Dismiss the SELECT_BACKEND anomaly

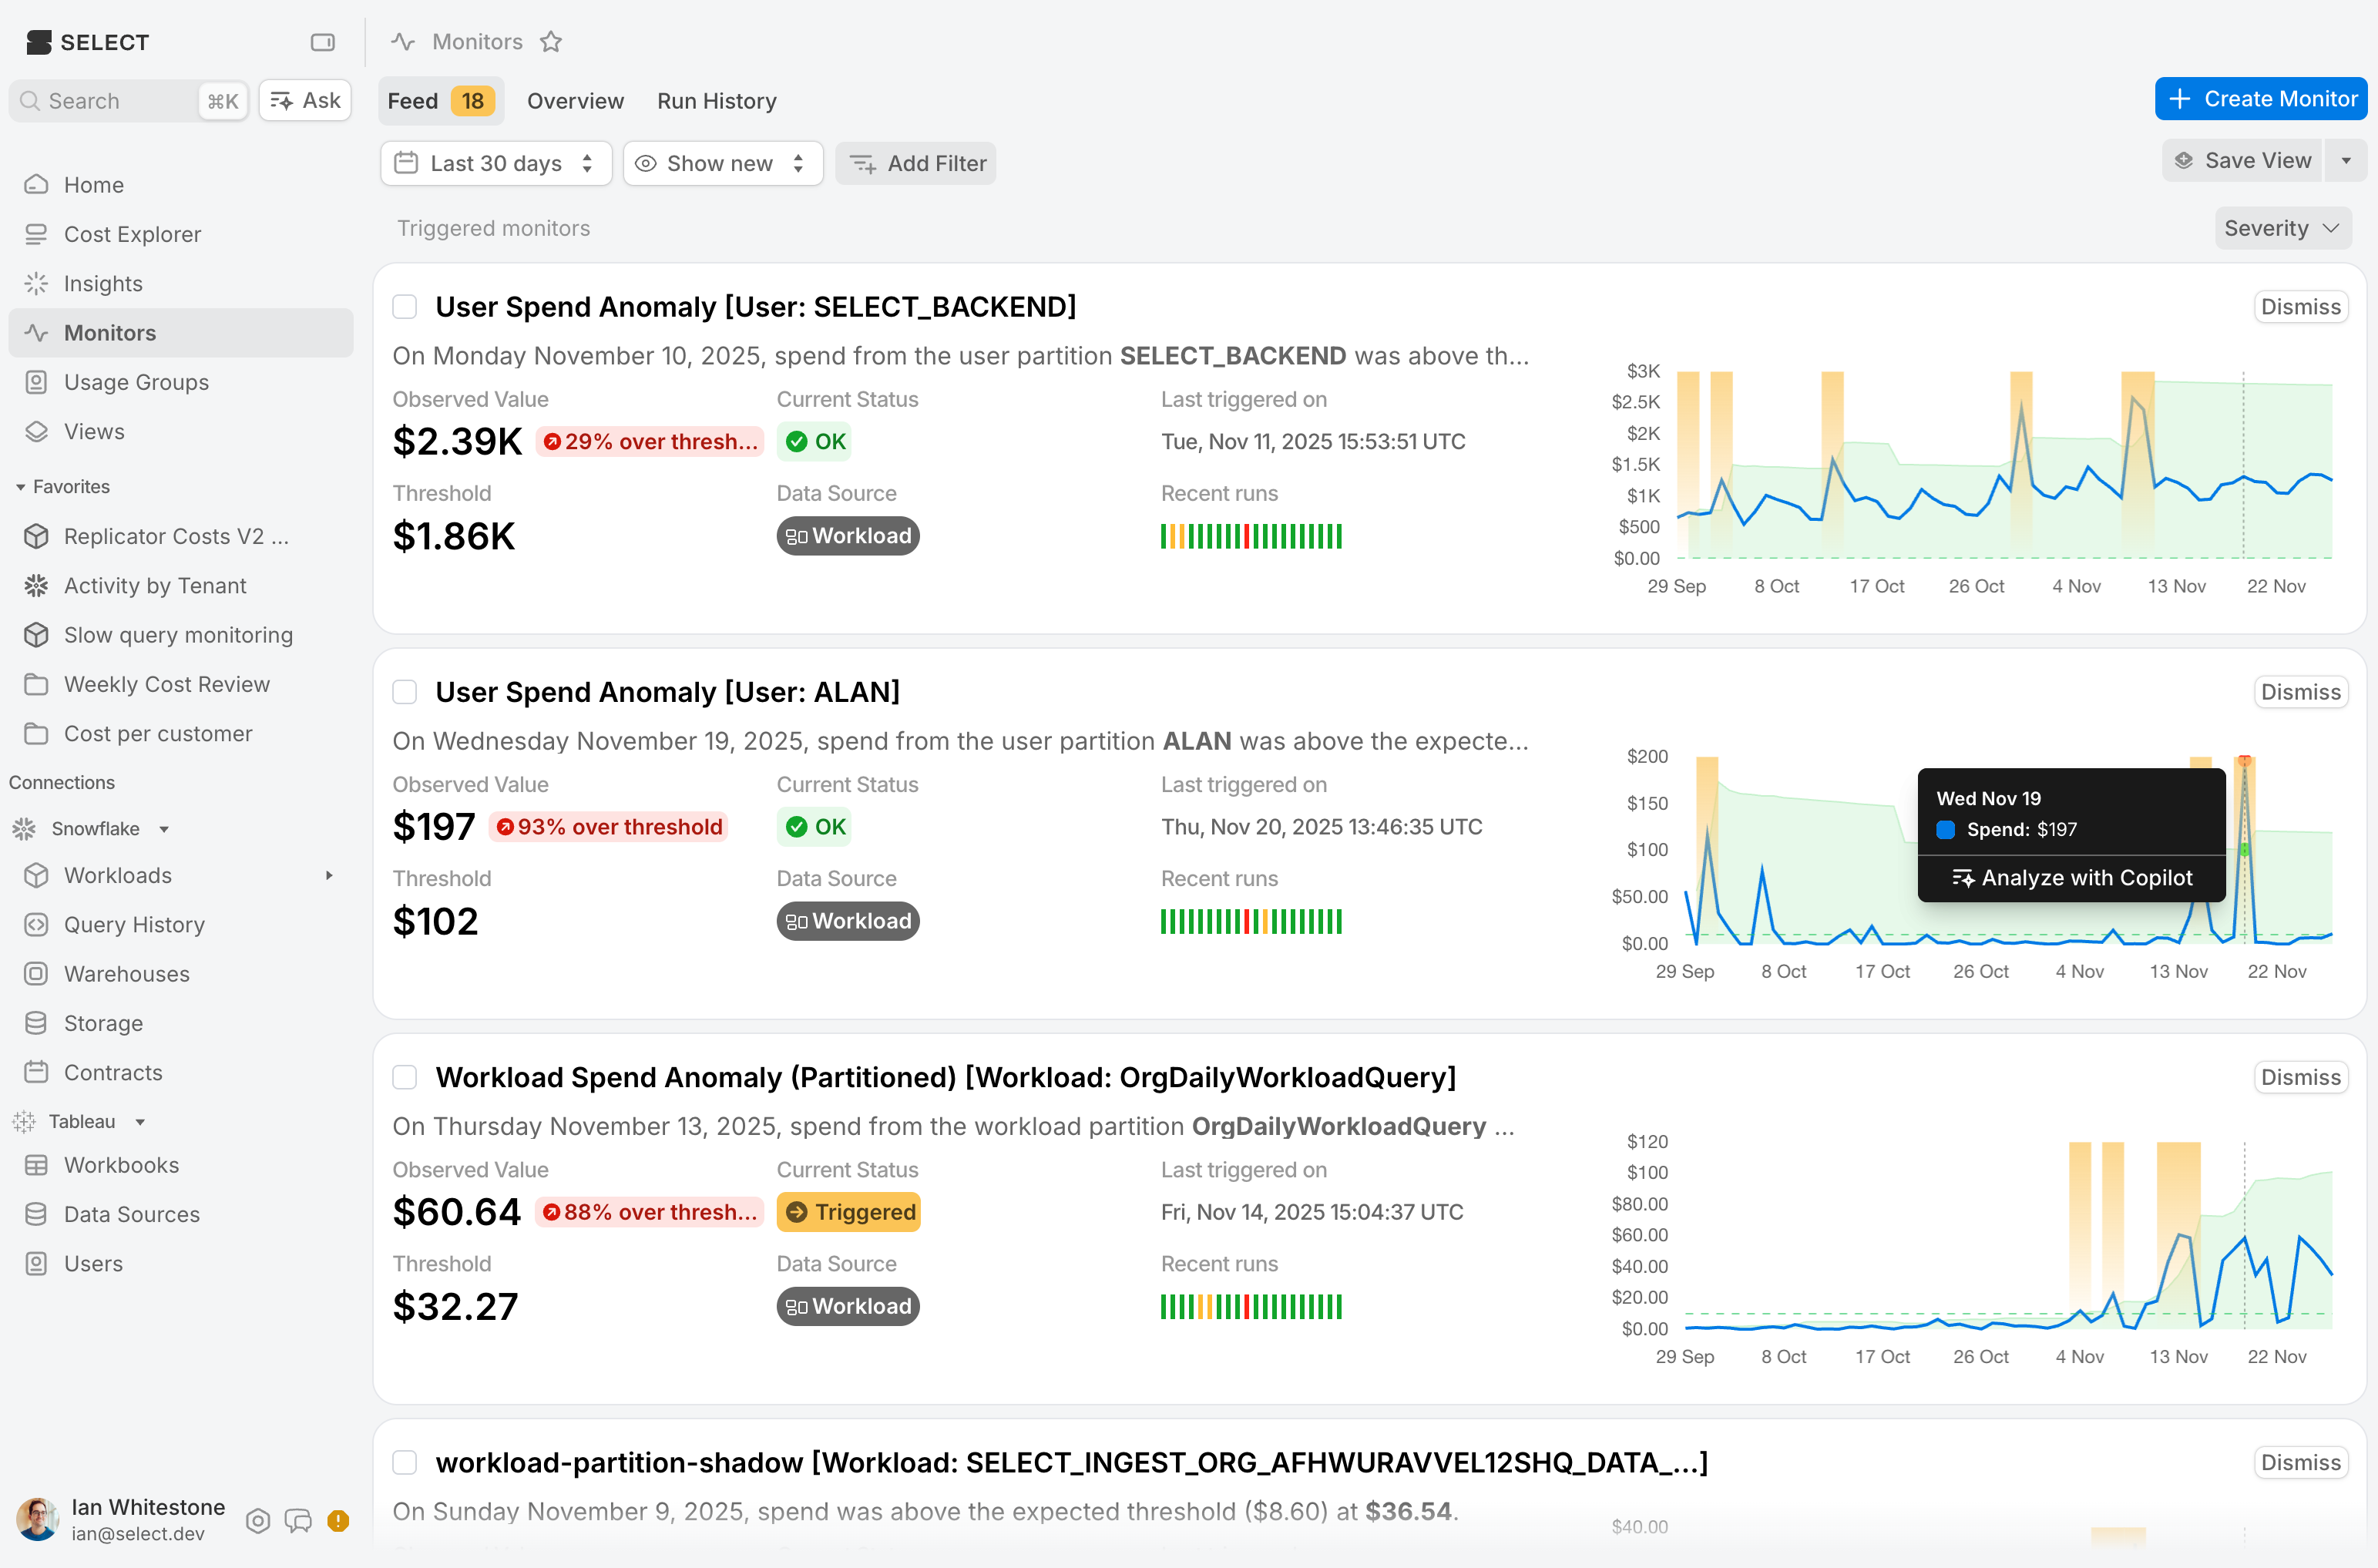(2300, 307)
